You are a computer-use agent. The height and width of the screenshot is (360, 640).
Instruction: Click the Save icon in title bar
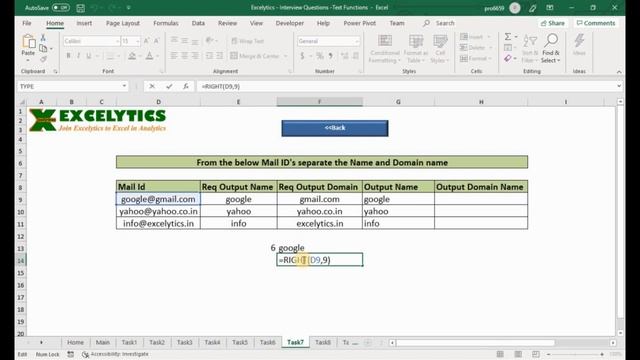pyautogui.click(x=81, y=8)
